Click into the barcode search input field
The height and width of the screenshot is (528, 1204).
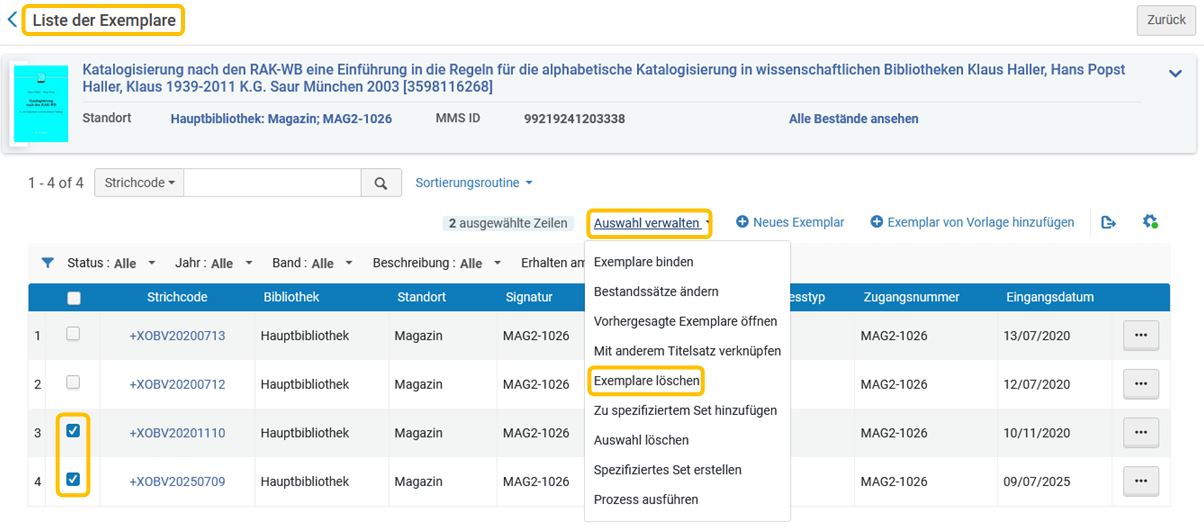click(272, 183)
